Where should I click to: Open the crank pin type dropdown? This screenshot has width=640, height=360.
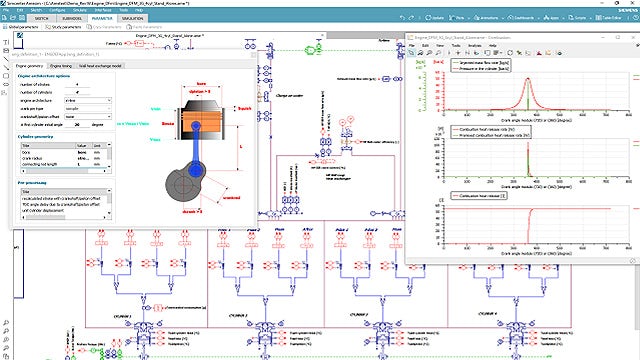tap(88, 109)
